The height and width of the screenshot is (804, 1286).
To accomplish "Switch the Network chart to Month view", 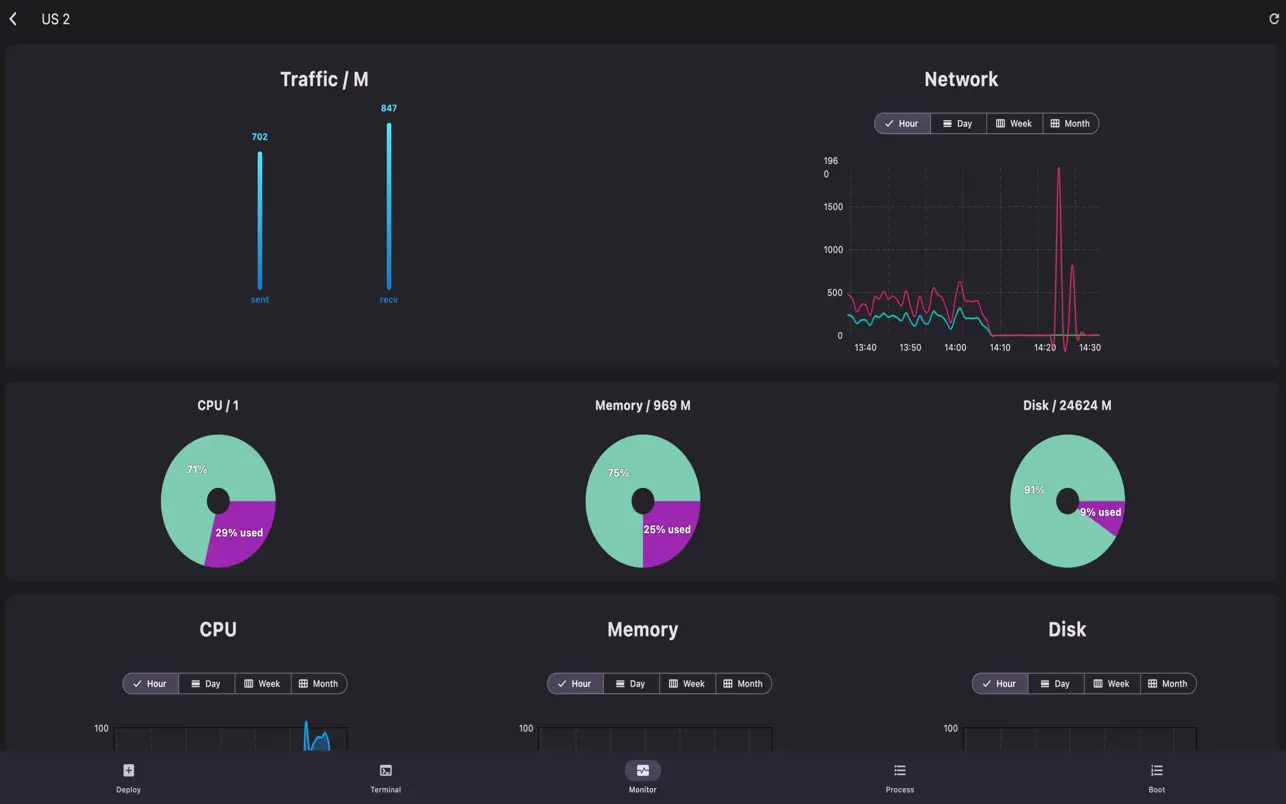I will pyautogui.click(x=1071, y=123).
